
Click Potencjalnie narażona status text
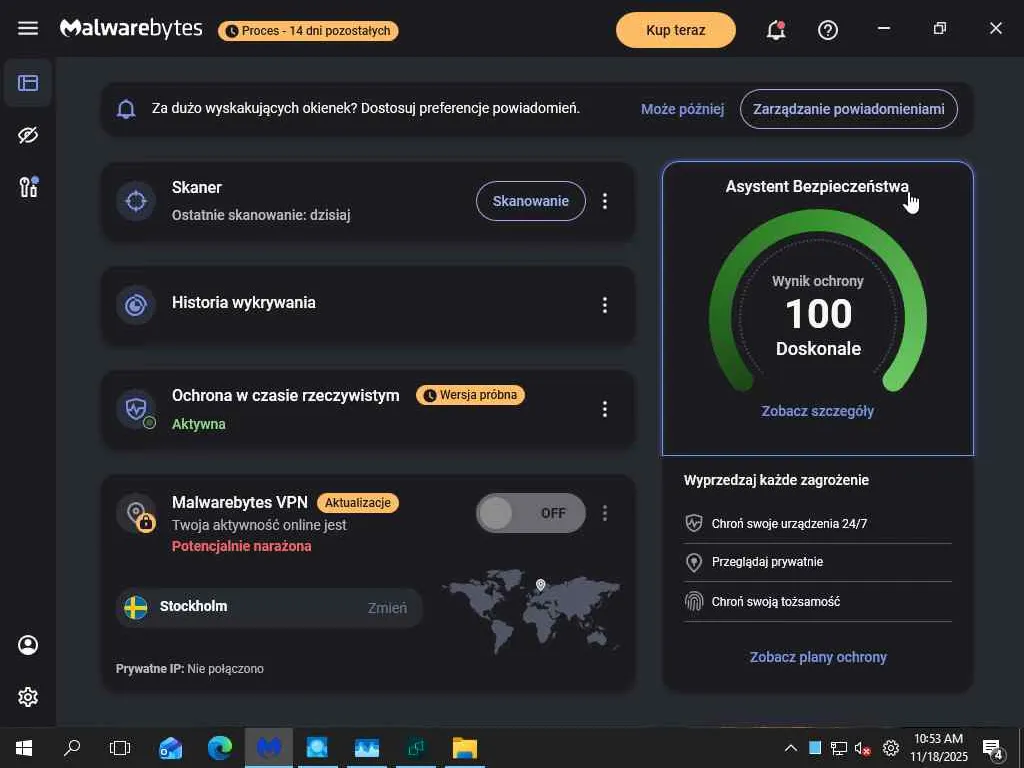(x=242, y=546)
